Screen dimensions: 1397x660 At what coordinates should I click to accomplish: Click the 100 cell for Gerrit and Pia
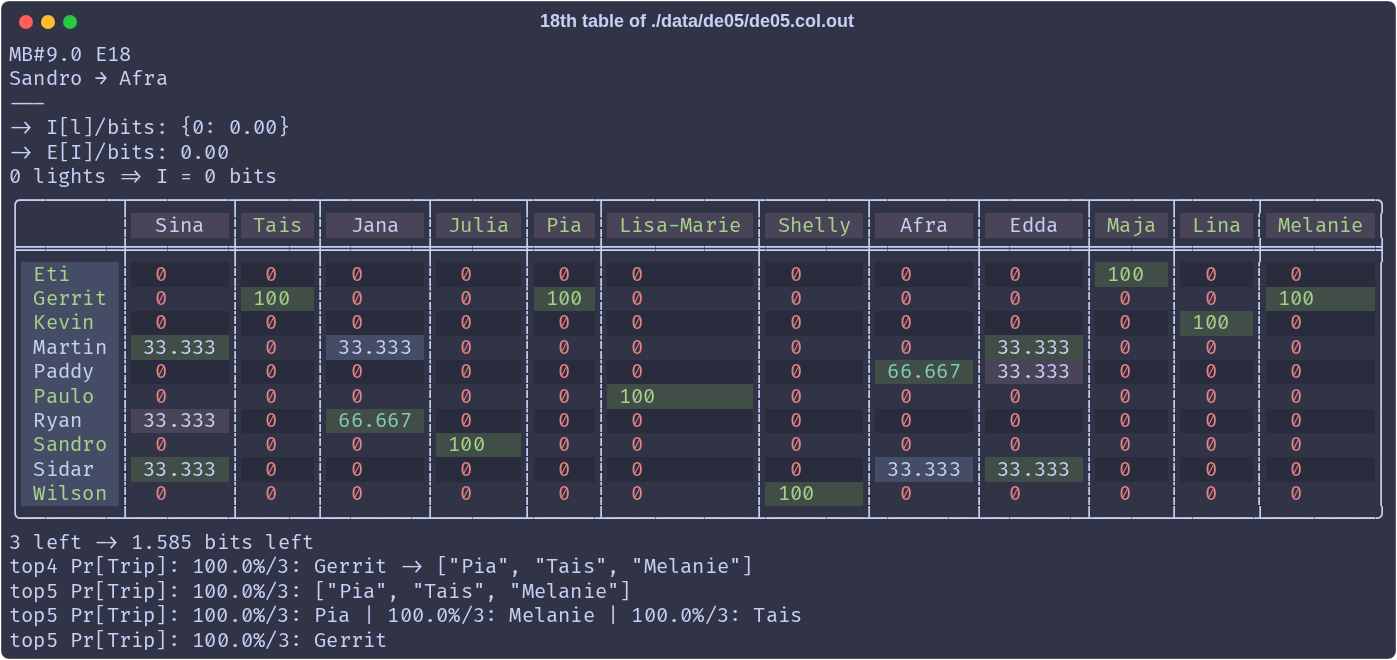point(564,298)
